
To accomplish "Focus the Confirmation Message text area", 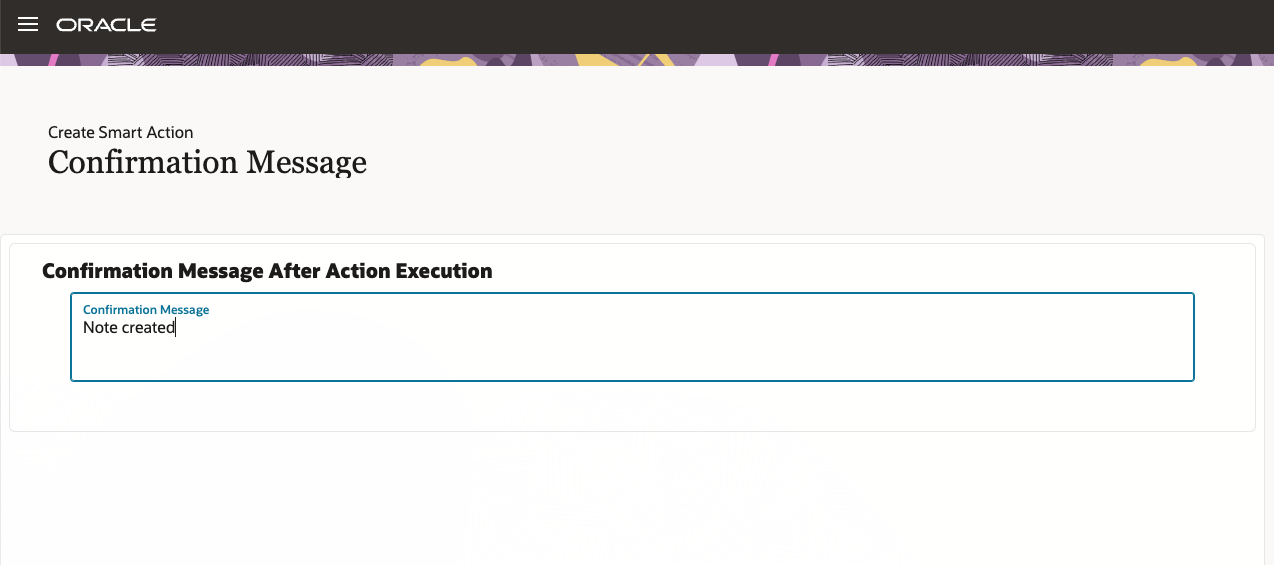I will [x=632, y=337].
